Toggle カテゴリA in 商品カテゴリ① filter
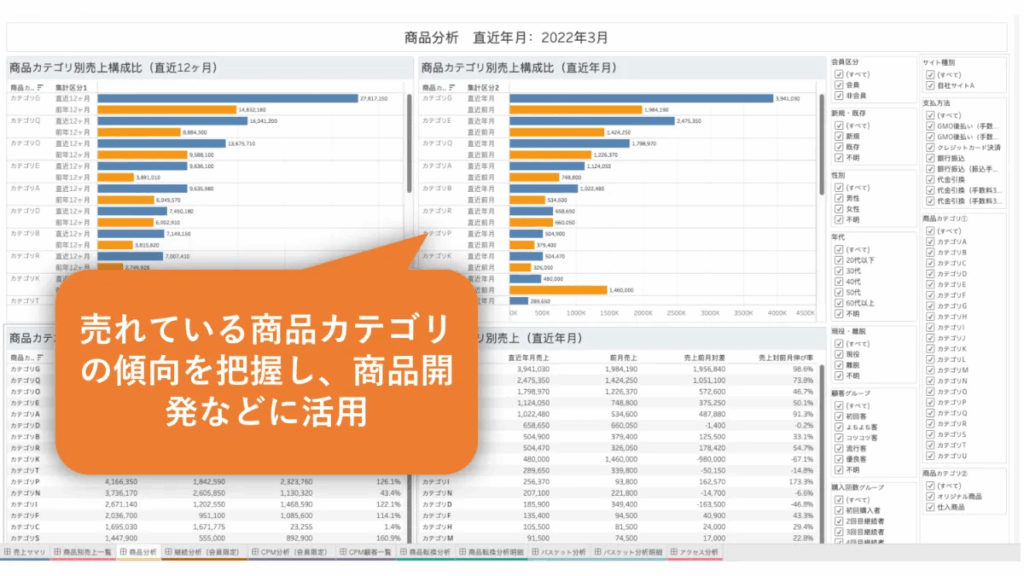Viewport: 1024px width, 576px height. [930, 242]
